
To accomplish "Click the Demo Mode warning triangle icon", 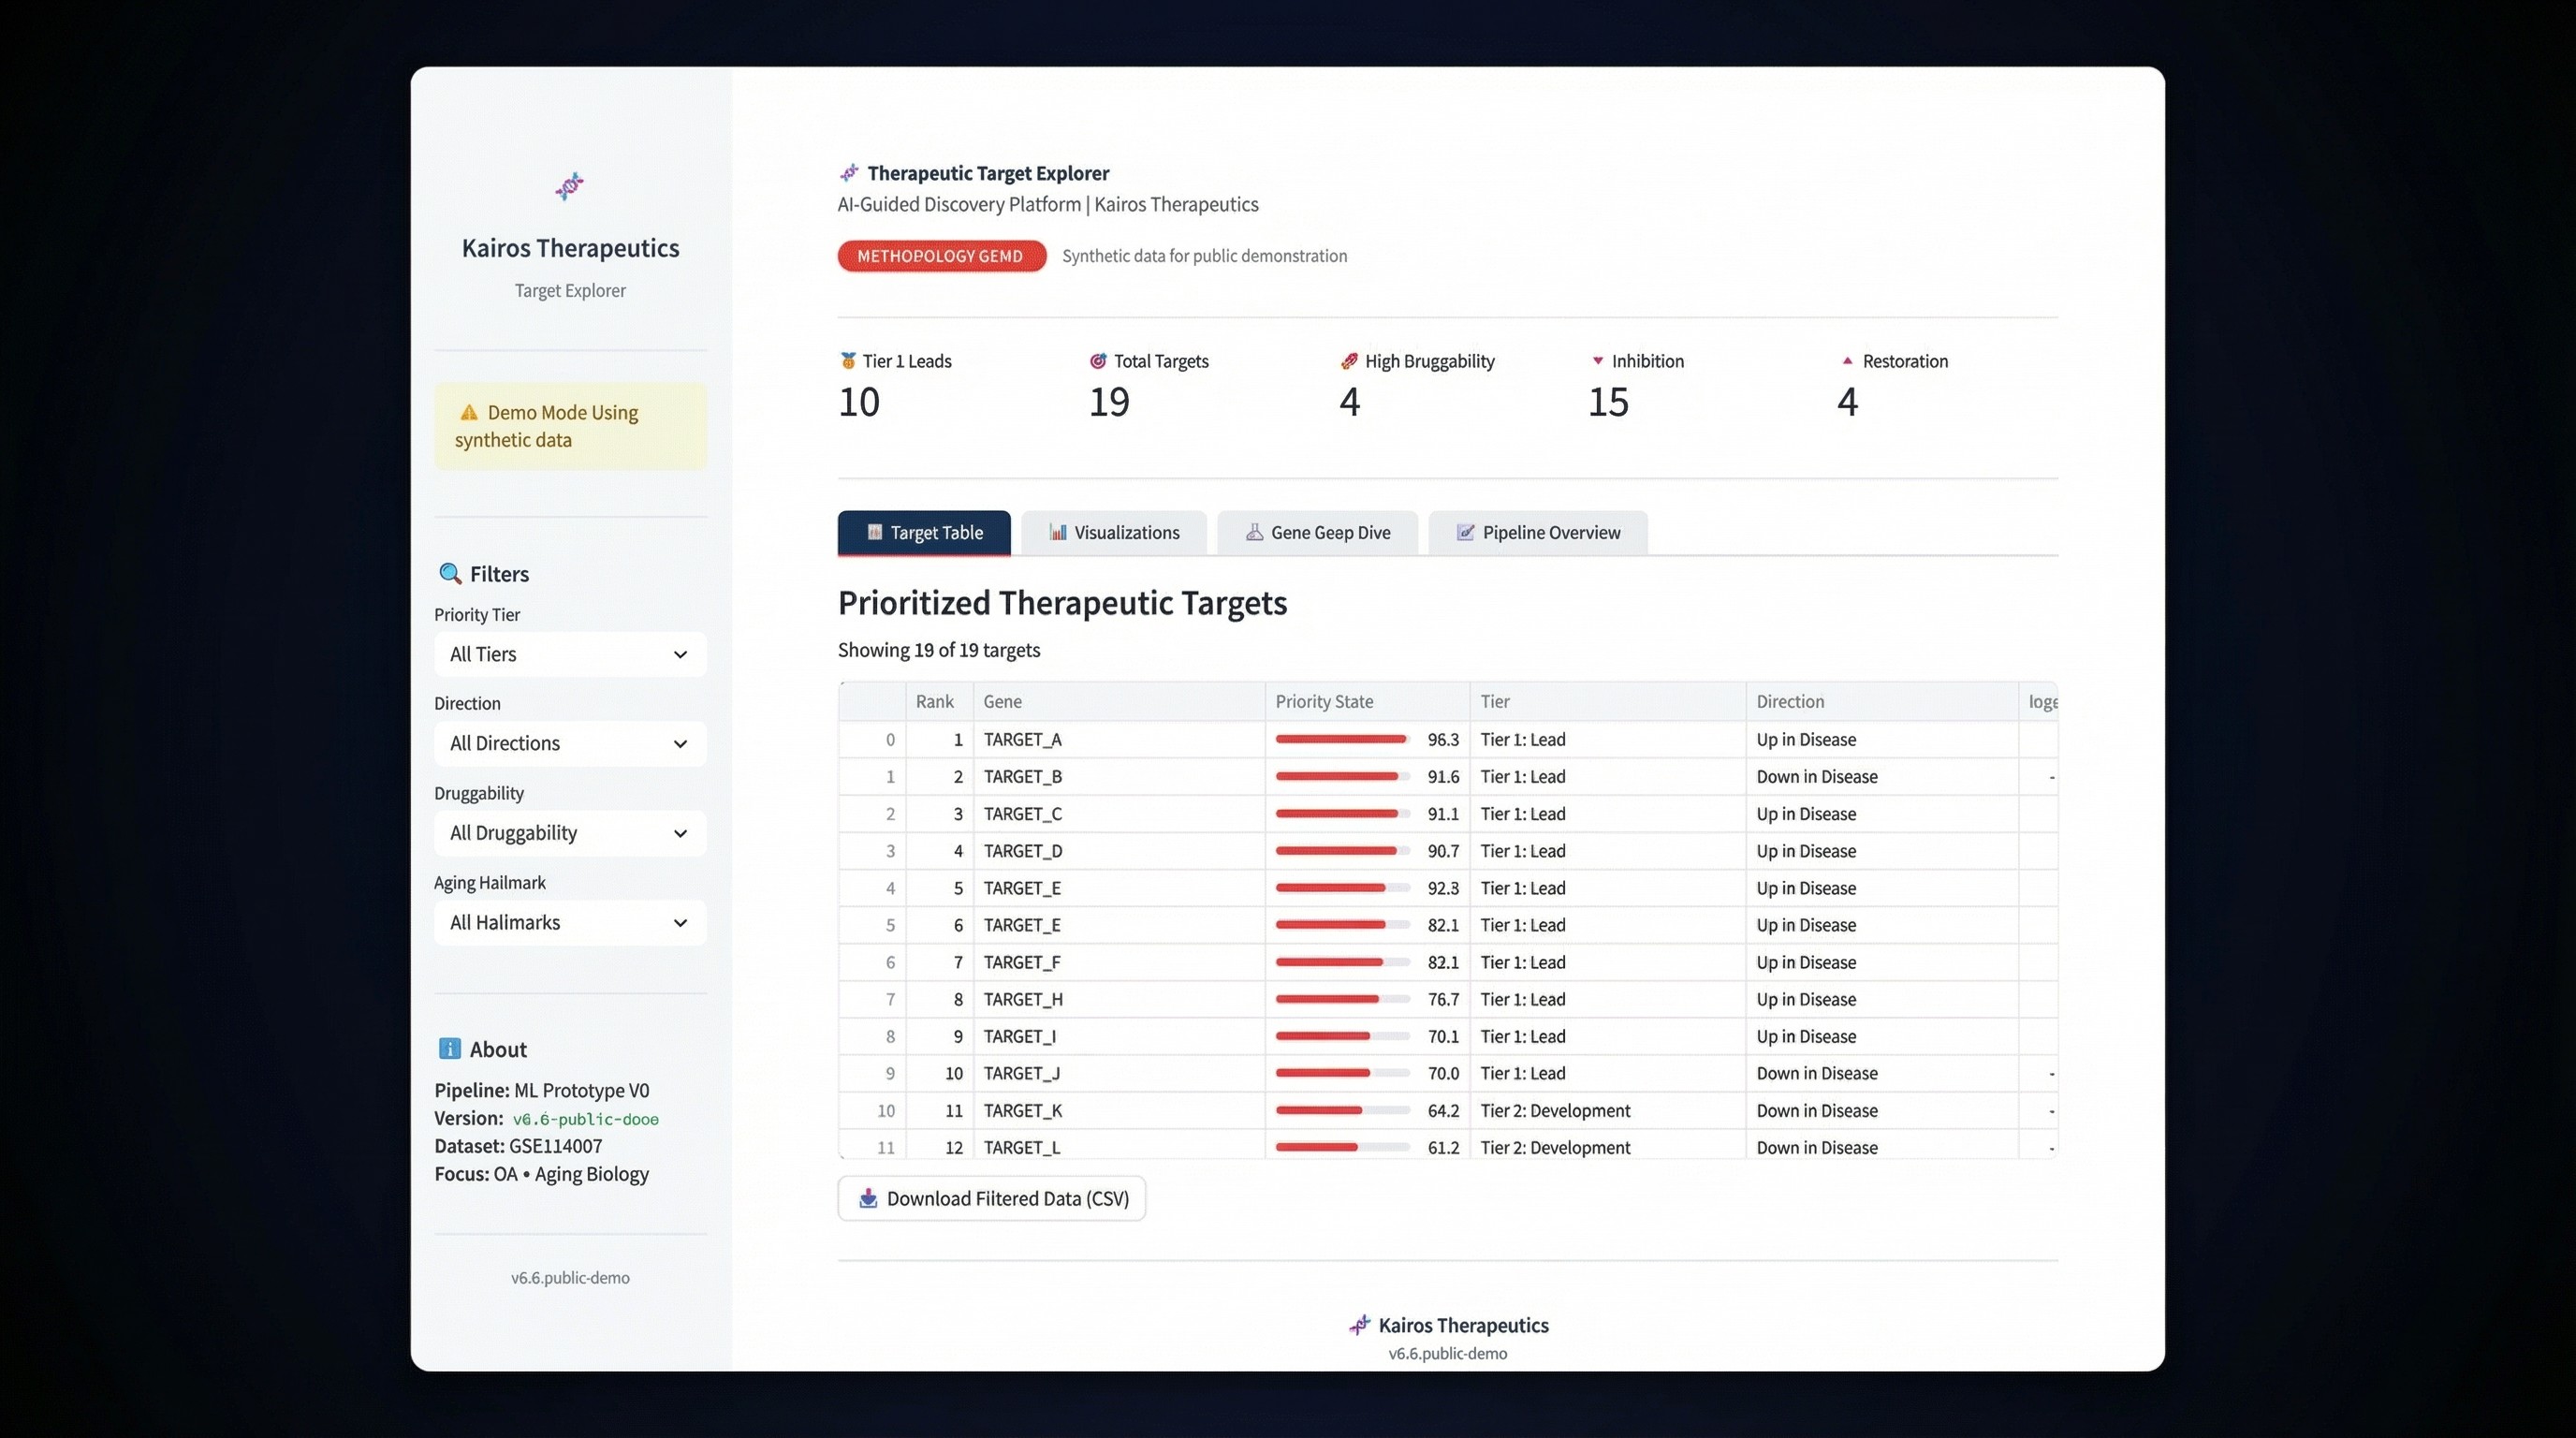I will pyautogui.click(x=468, y=412).
